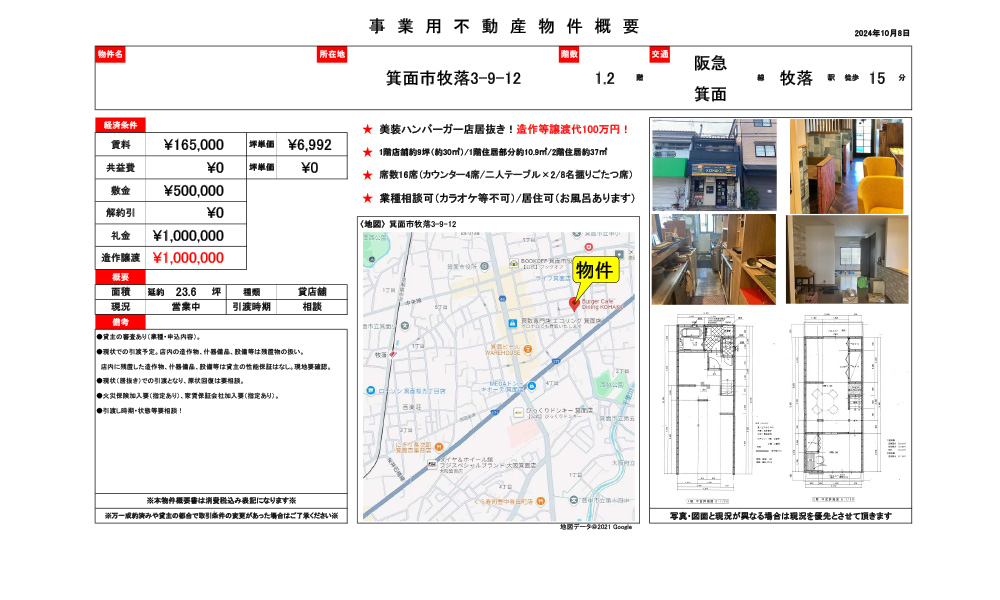Select the ローソン convenience store icon on the map
Viewport: 1000px width, 600px height.
click(x=370, y=389)
